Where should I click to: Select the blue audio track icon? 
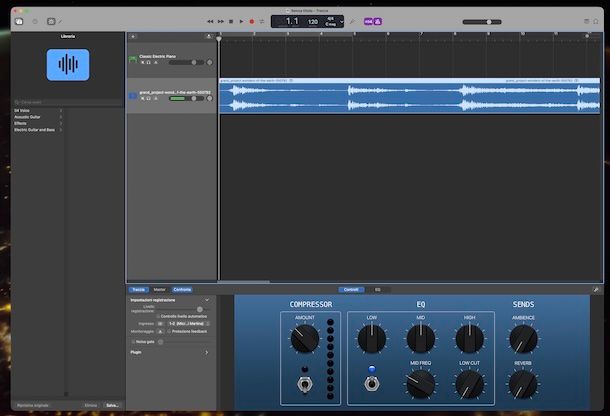click(133, 95)
